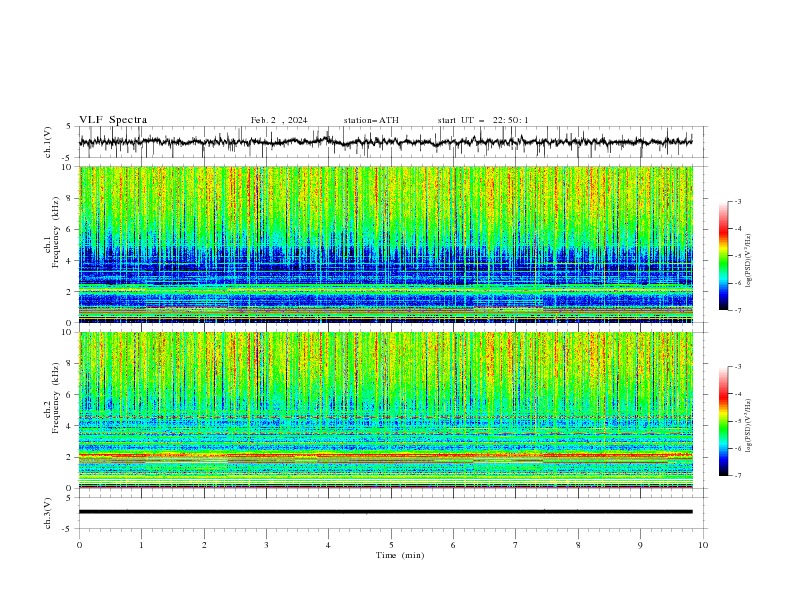Click the "-3" tick on ch.1 color bar
Screen dimensions: 792x612
tap(738, 201)
